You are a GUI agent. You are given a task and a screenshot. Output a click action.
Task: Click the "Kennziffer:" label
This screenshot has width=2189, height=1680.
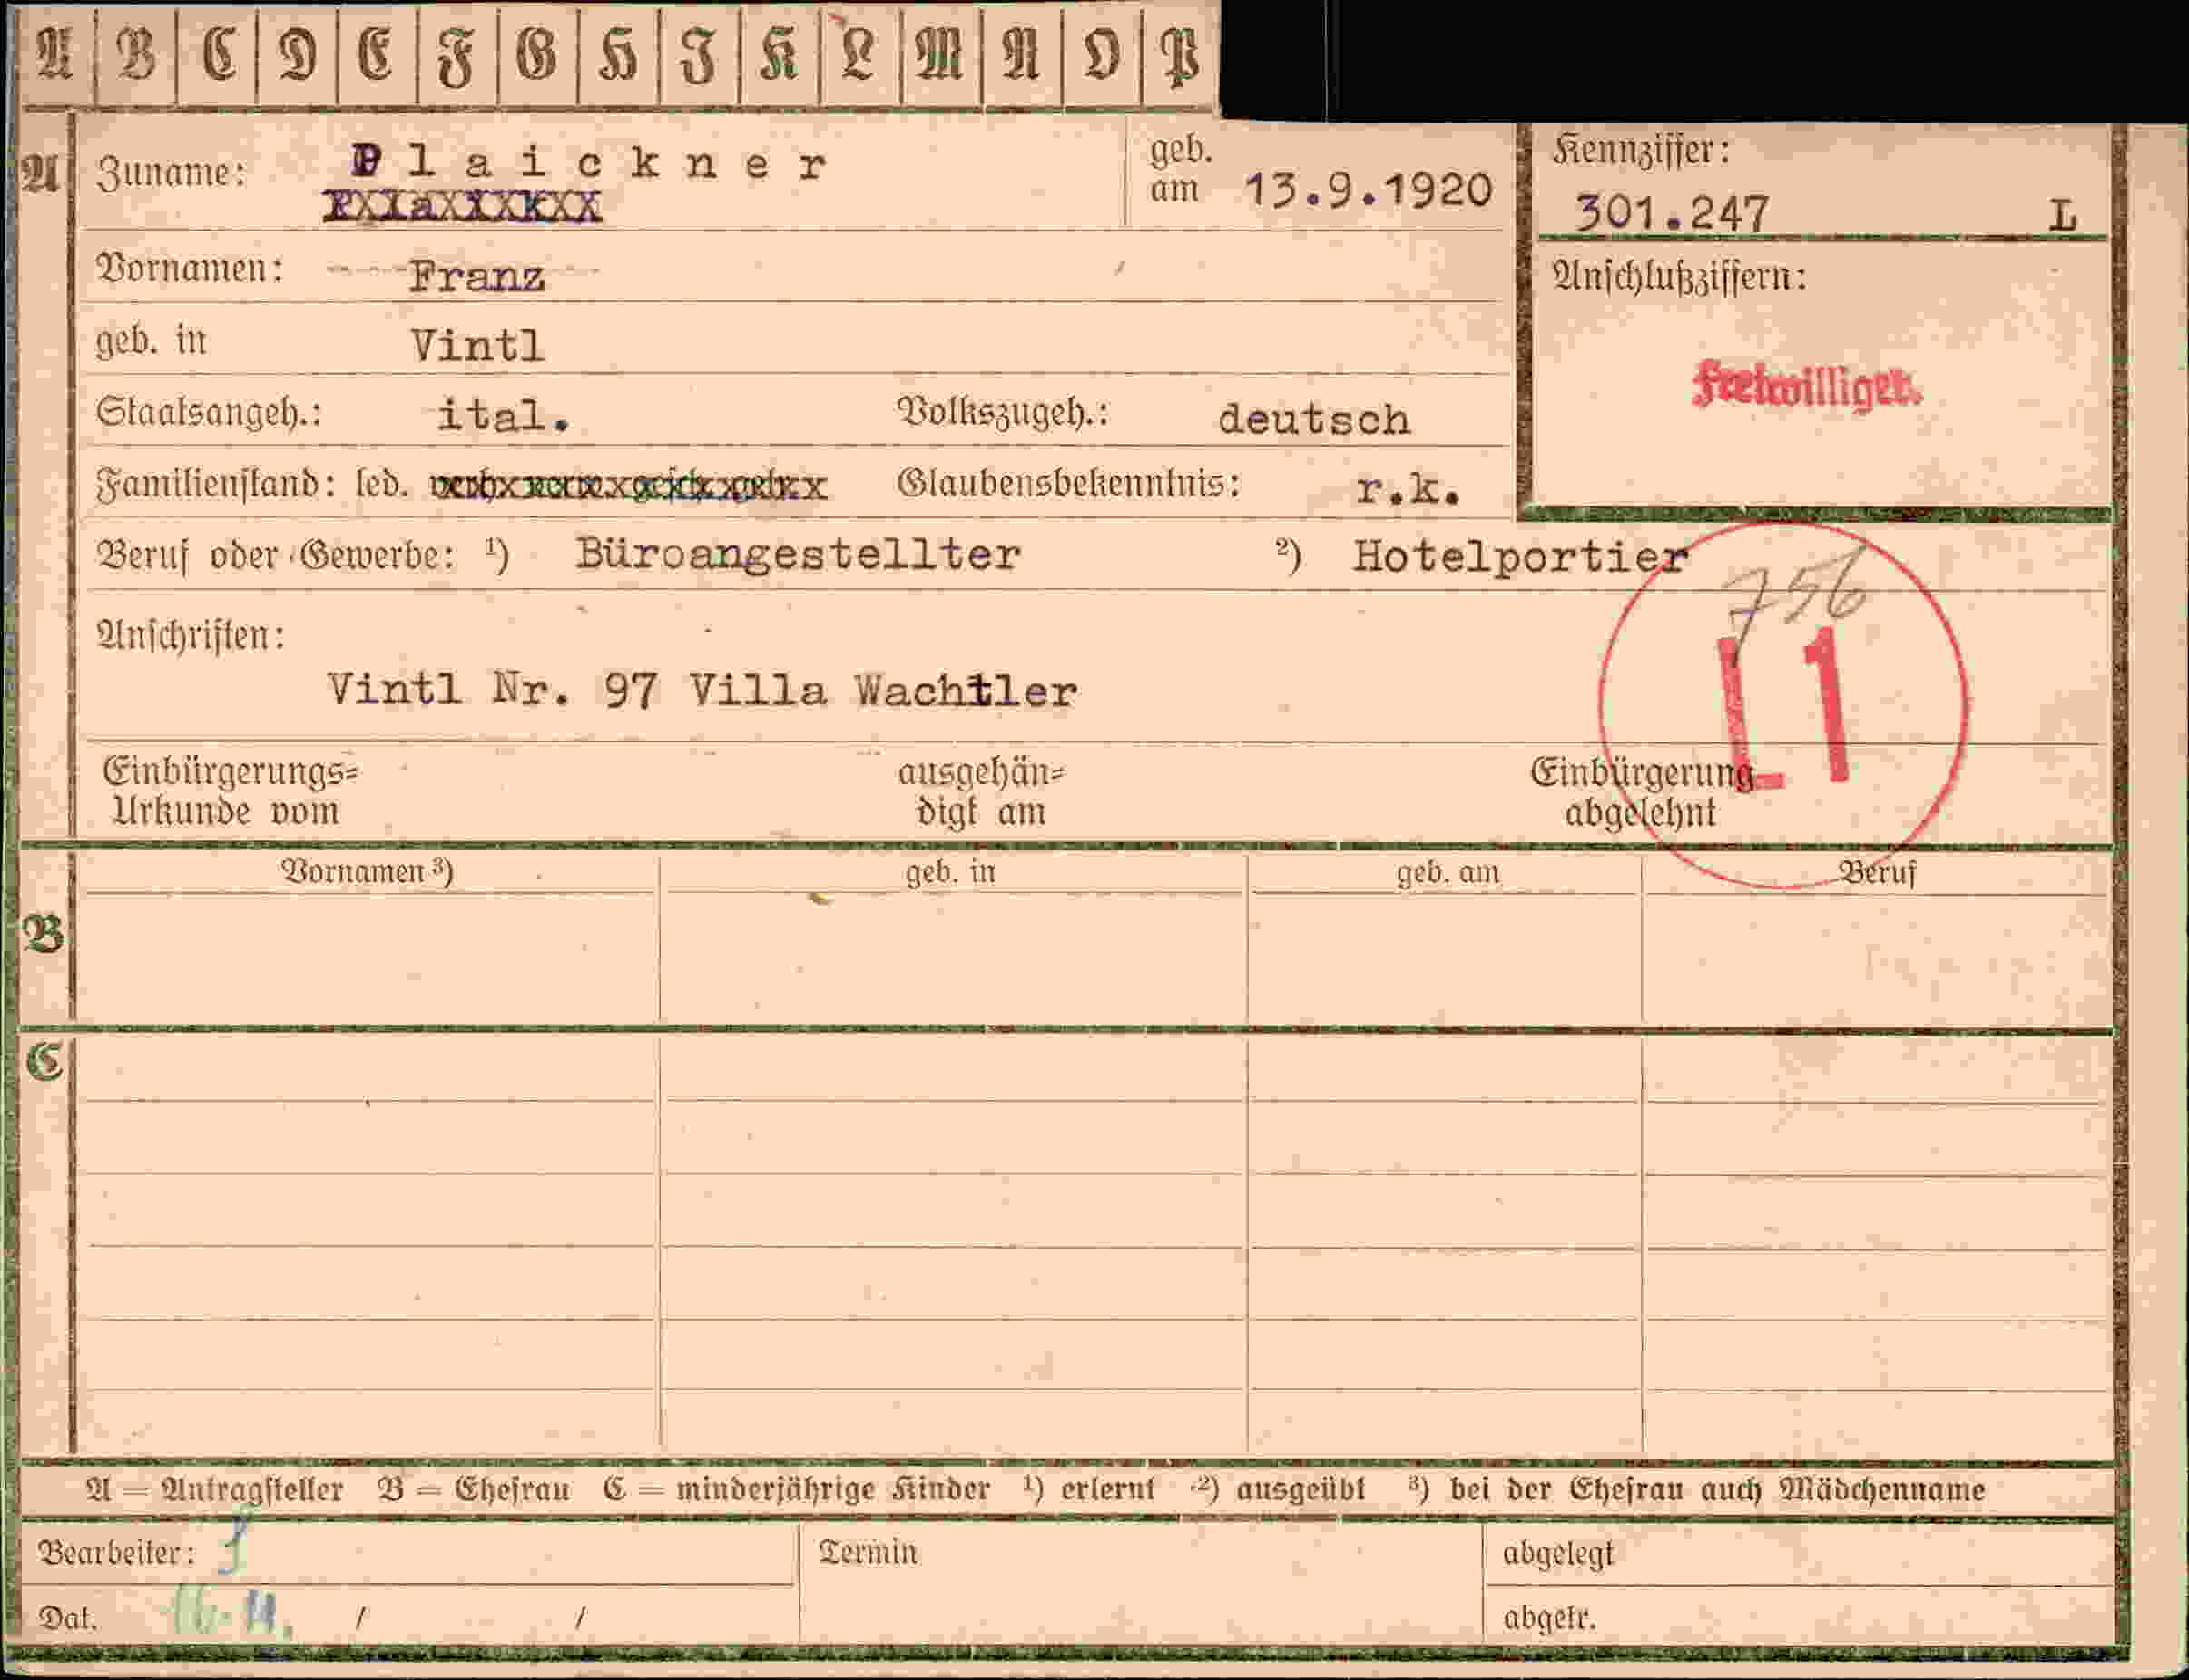pos(1641,150)
